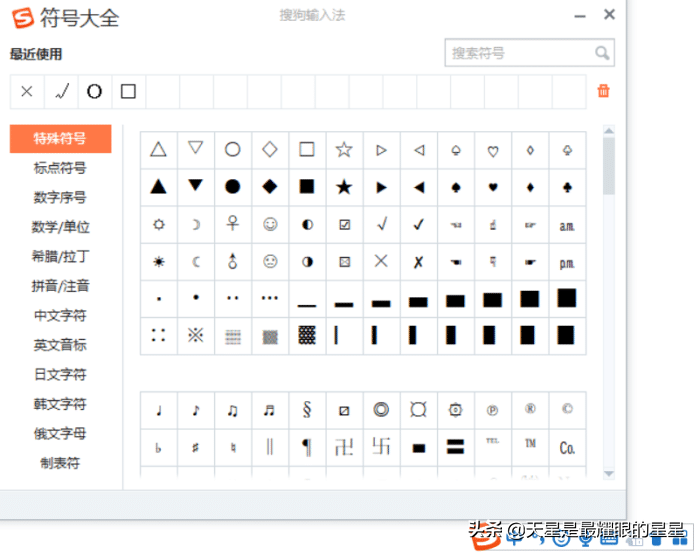
Task: Choose the frowning face symbol
Action: (270, 261)
